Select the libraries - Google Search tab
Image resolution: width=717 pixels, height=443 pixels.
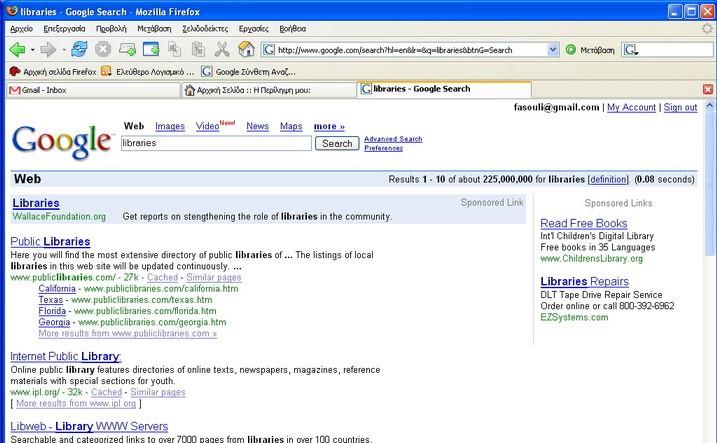(444, 89)
